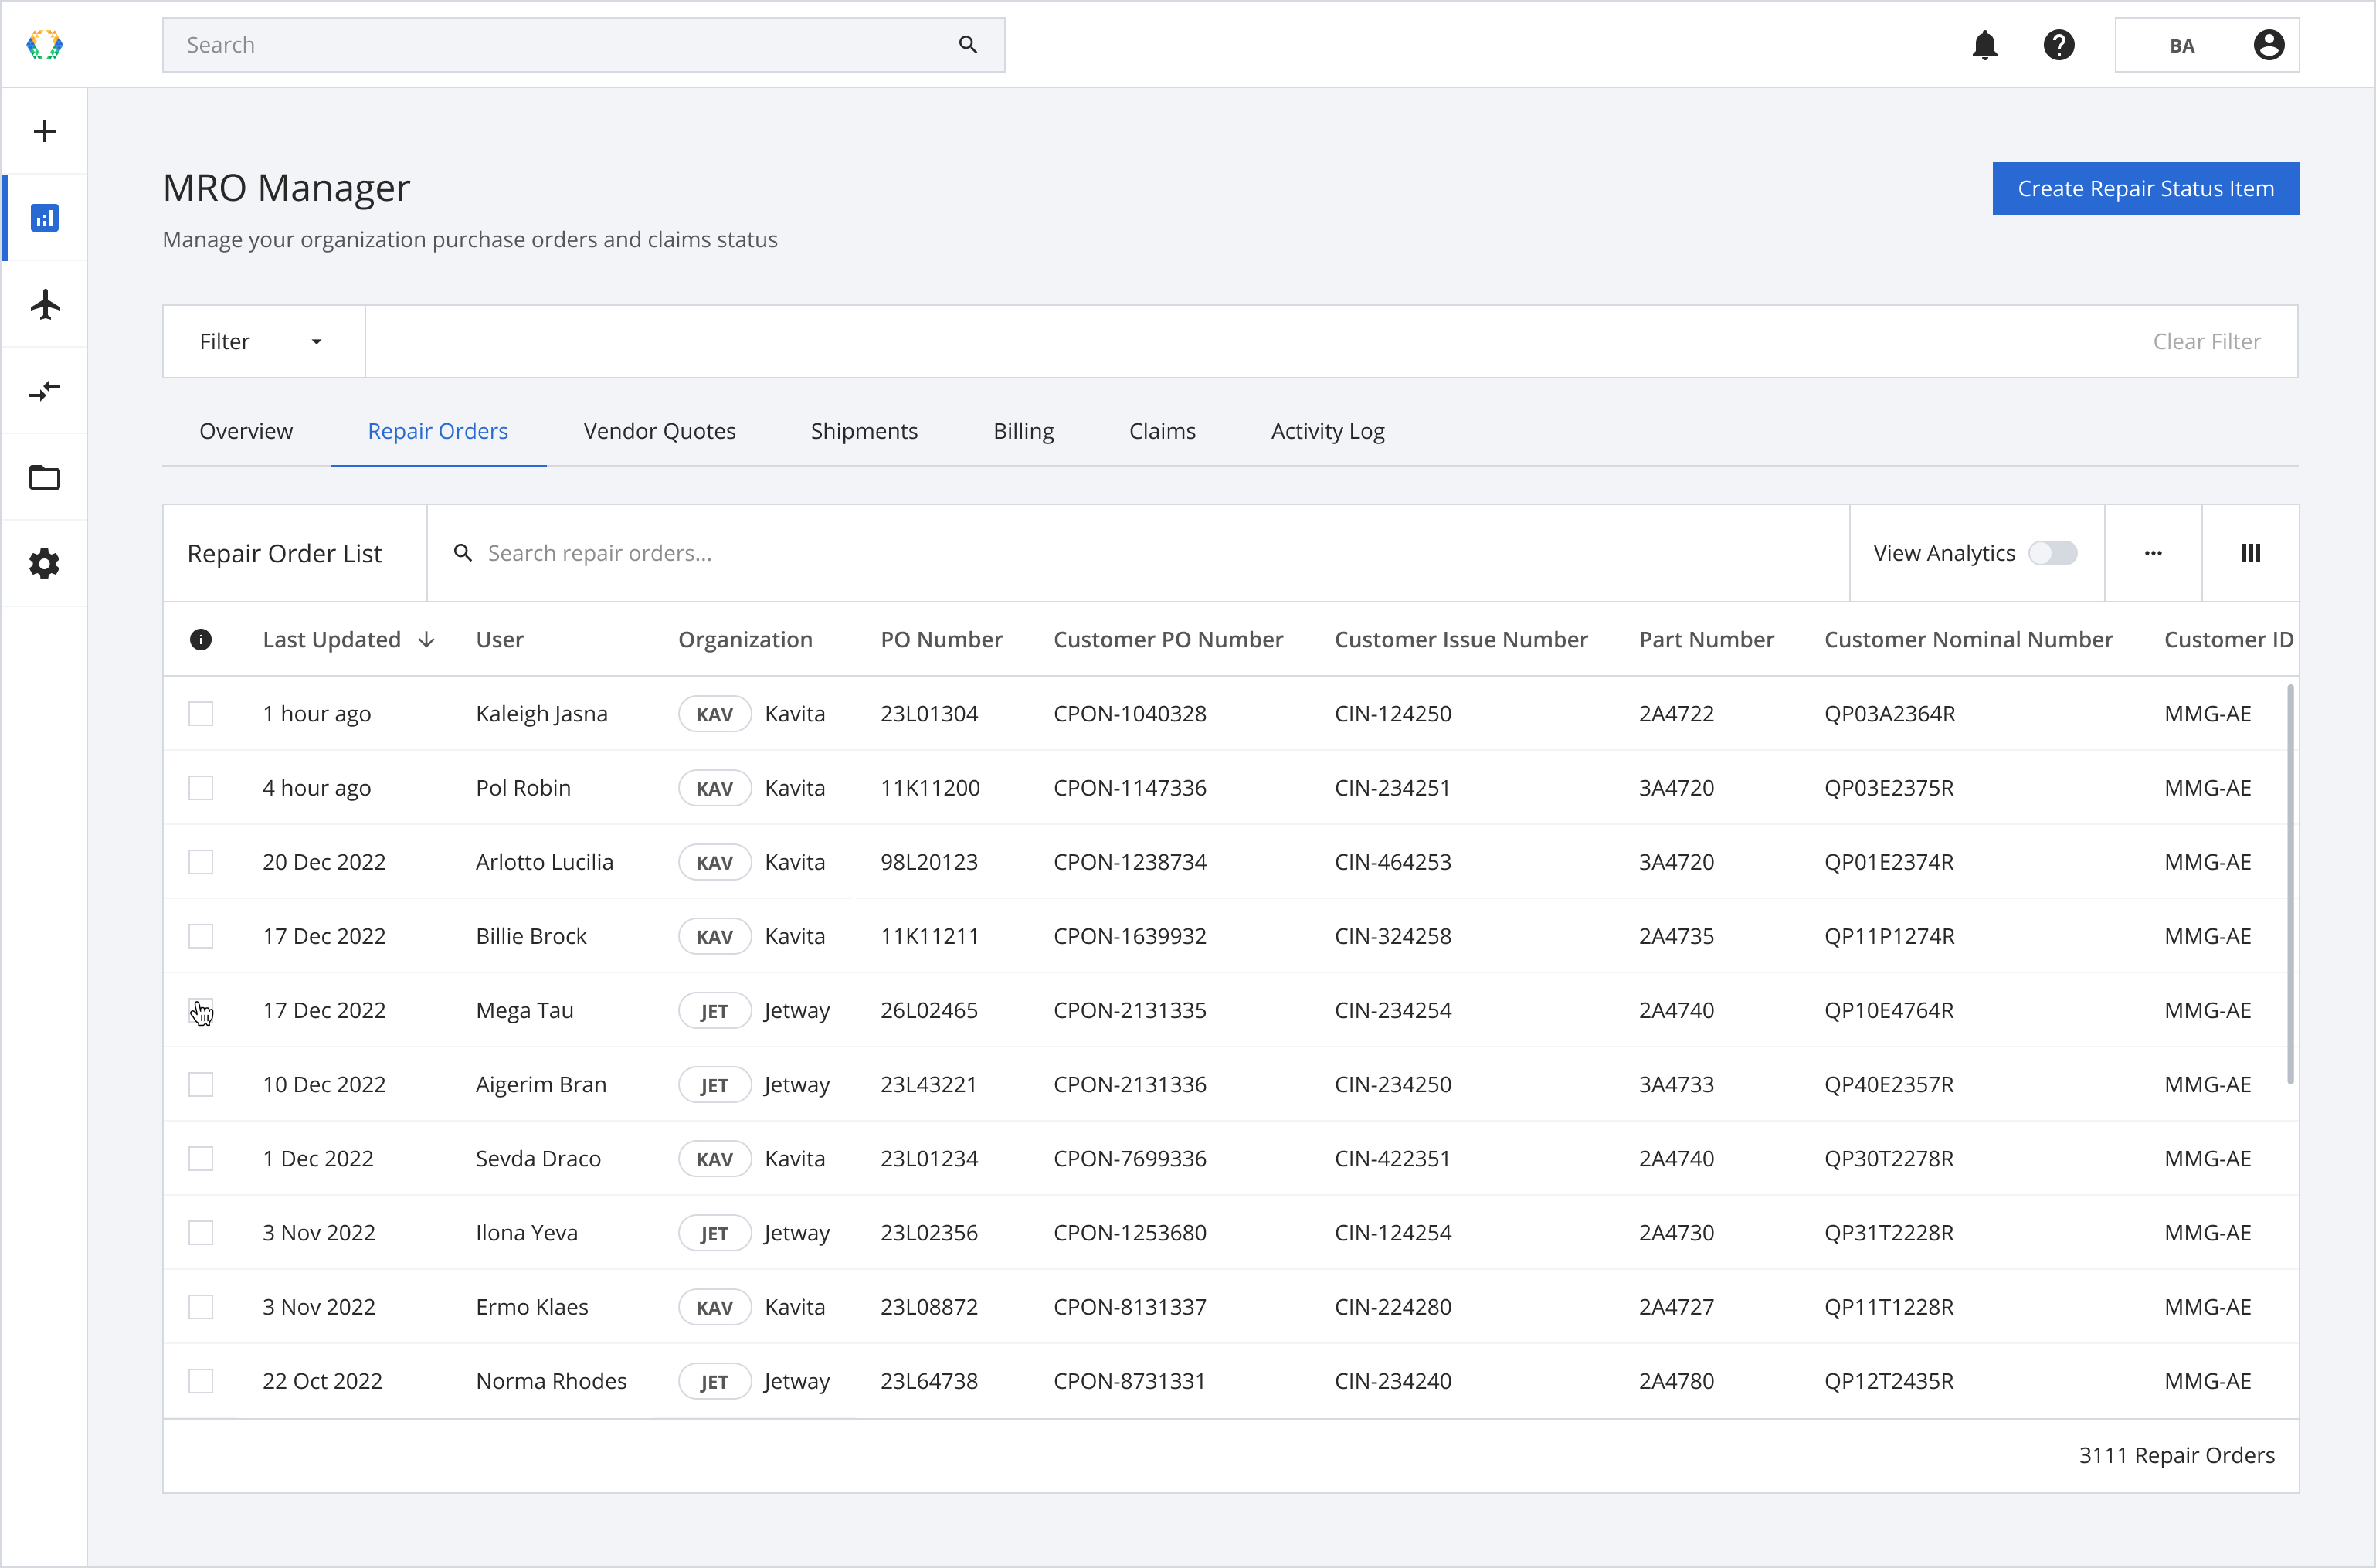Go to the Shipments tab
Screen dimensions: 2376x1568
point(864,431)
